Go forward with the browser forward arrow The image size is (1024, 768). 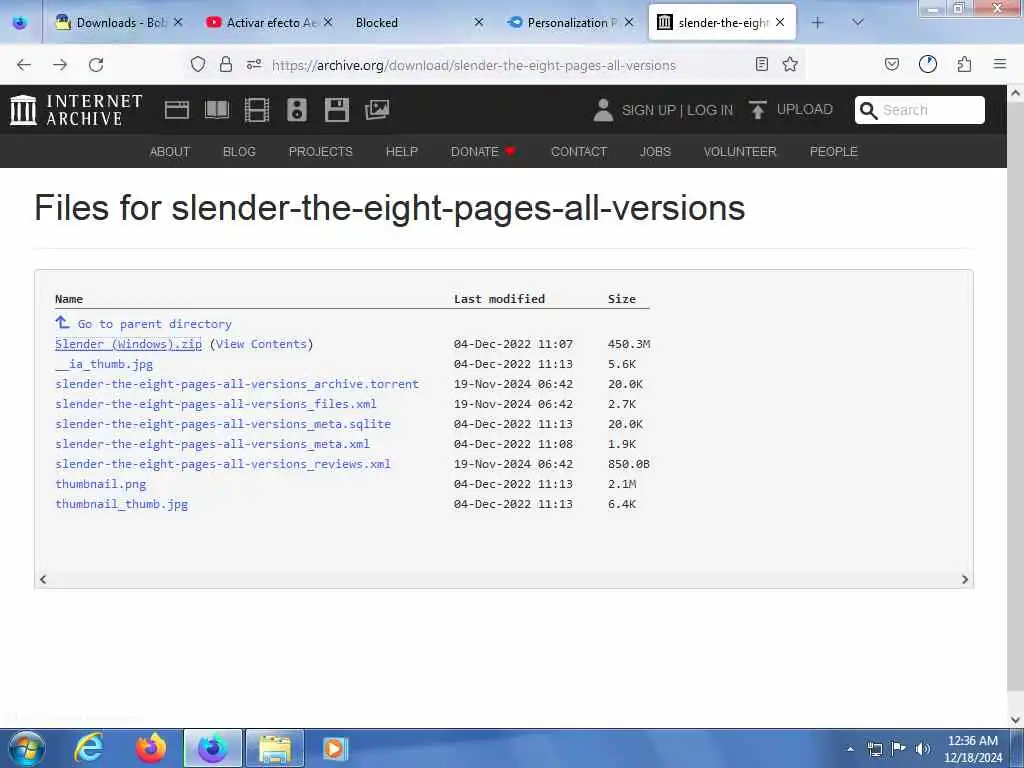[60, 65]
